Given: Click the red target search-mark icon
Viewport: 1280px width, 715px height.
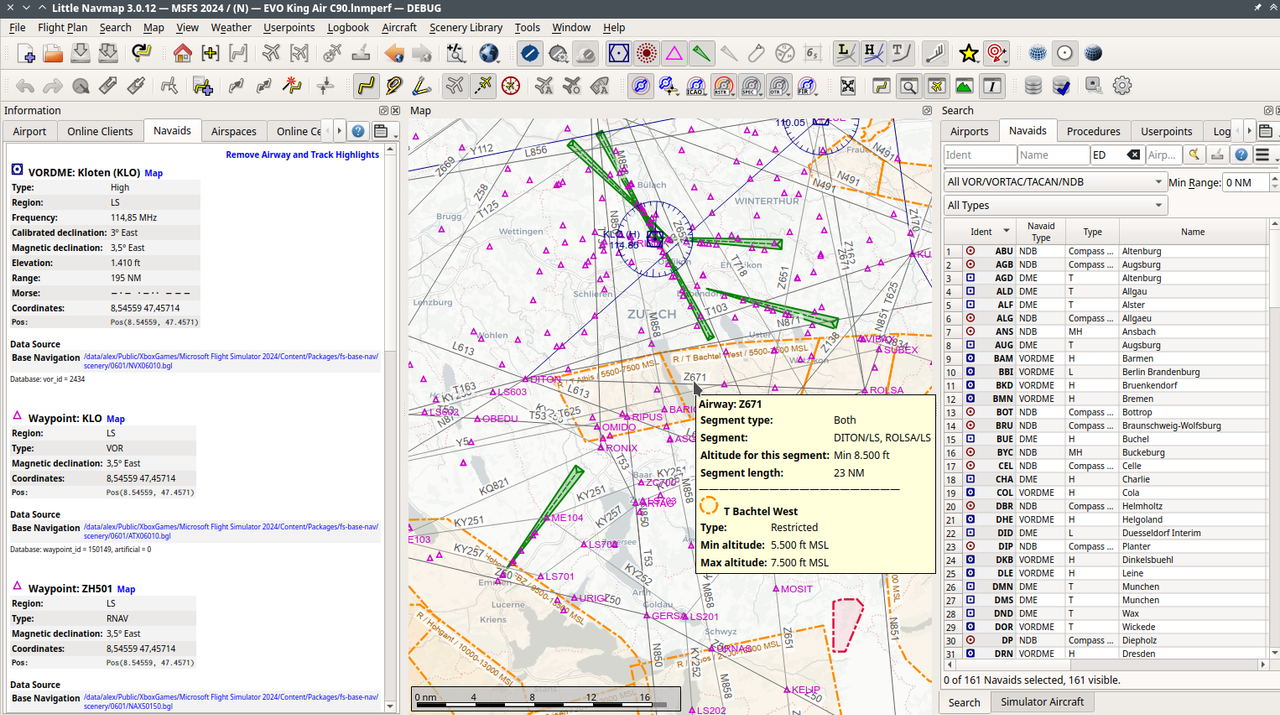Looking at the screenshot, I should (x=996, y=53).
